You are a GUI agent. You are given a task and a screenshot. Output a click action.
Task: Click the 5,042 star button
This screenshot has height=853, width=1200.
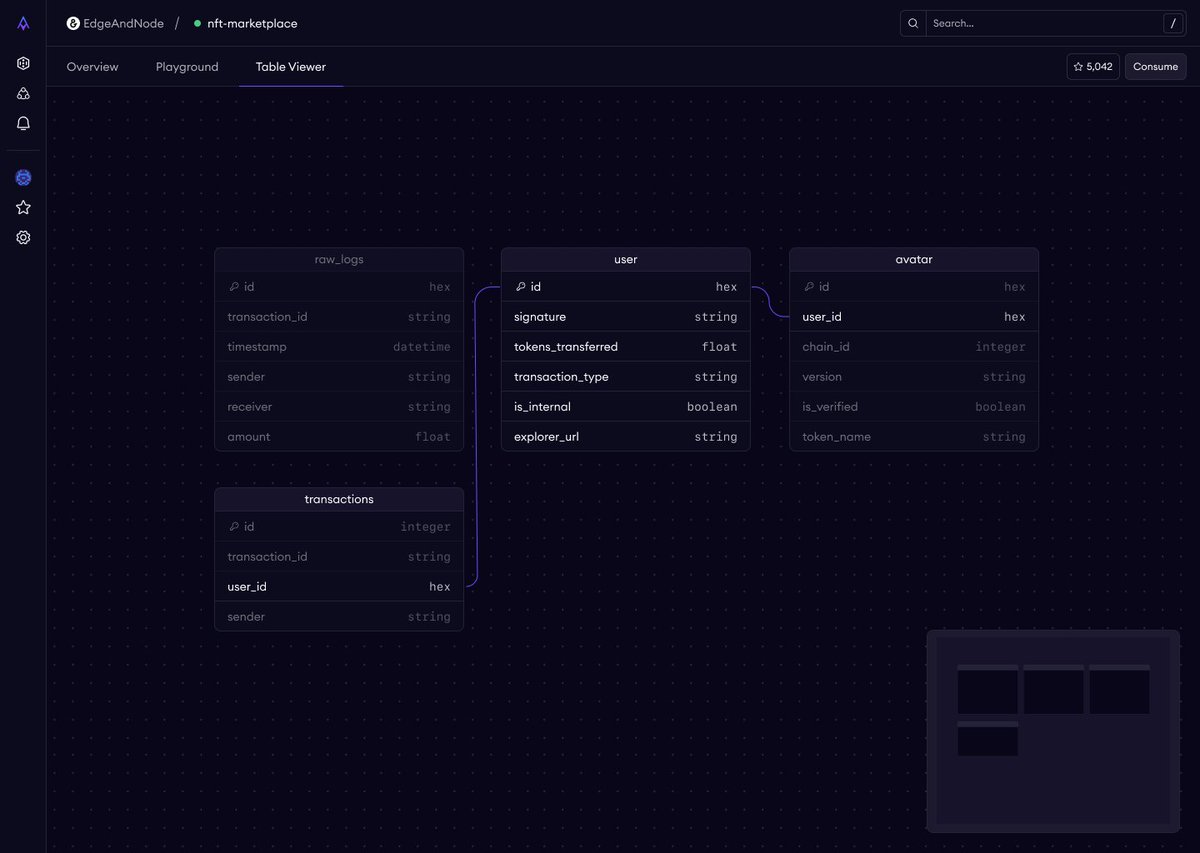1093,67
